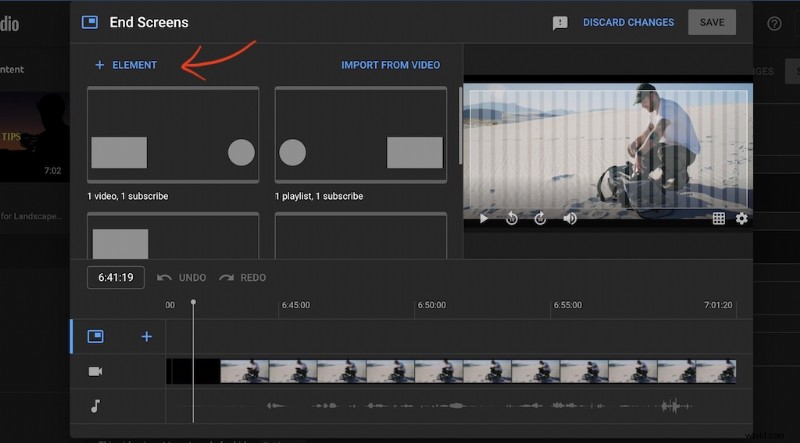Viewport: 800px width, 443px height.
Task: Select the 1 video, 1 subscribe template
Action: 173,135
